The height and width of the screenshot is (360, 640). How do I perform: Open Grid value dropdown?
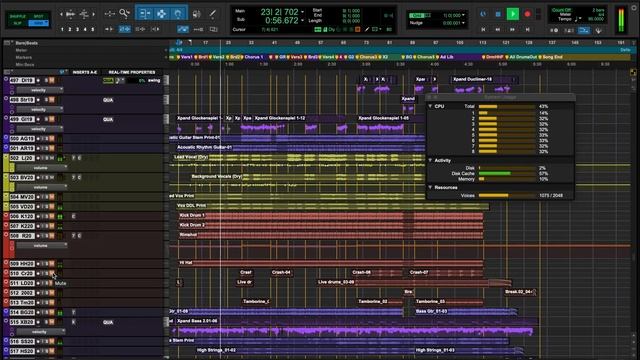point(463,15)
